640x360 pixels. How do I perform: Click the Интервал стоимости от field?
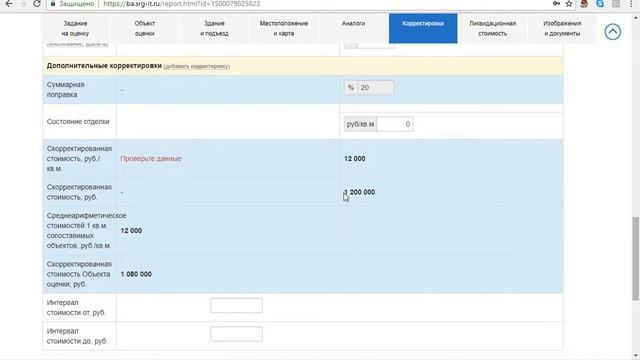[x=236, y=305]
